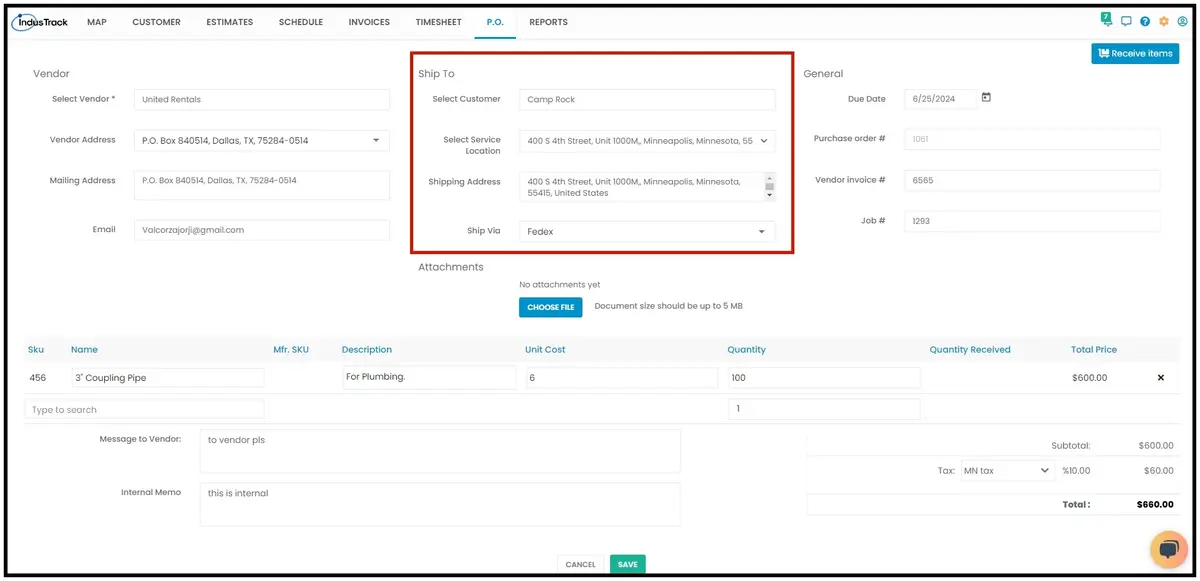
Task: Click the Unit Cost field showing 6
Action: coord(621,378)
